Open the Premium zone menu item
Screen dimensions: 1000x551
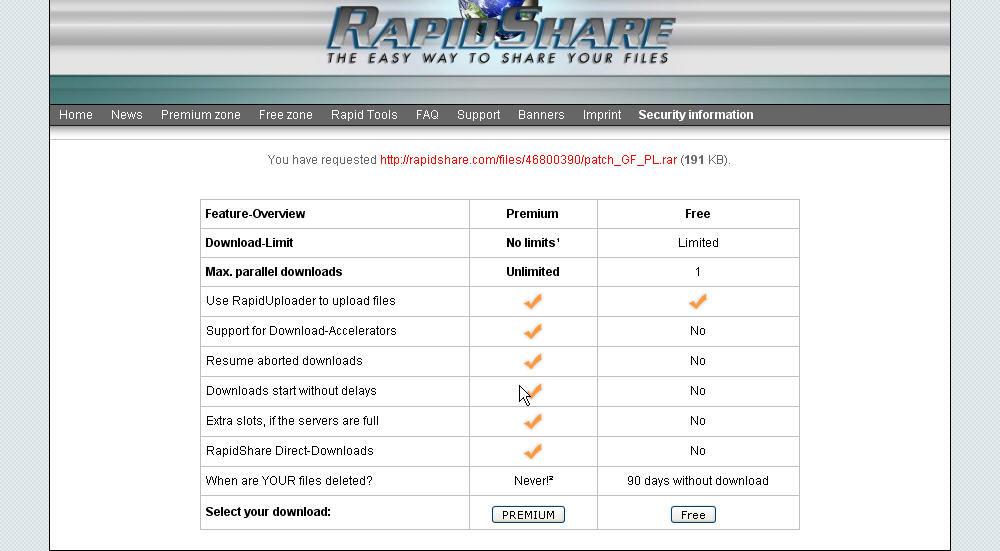(200, 115)
